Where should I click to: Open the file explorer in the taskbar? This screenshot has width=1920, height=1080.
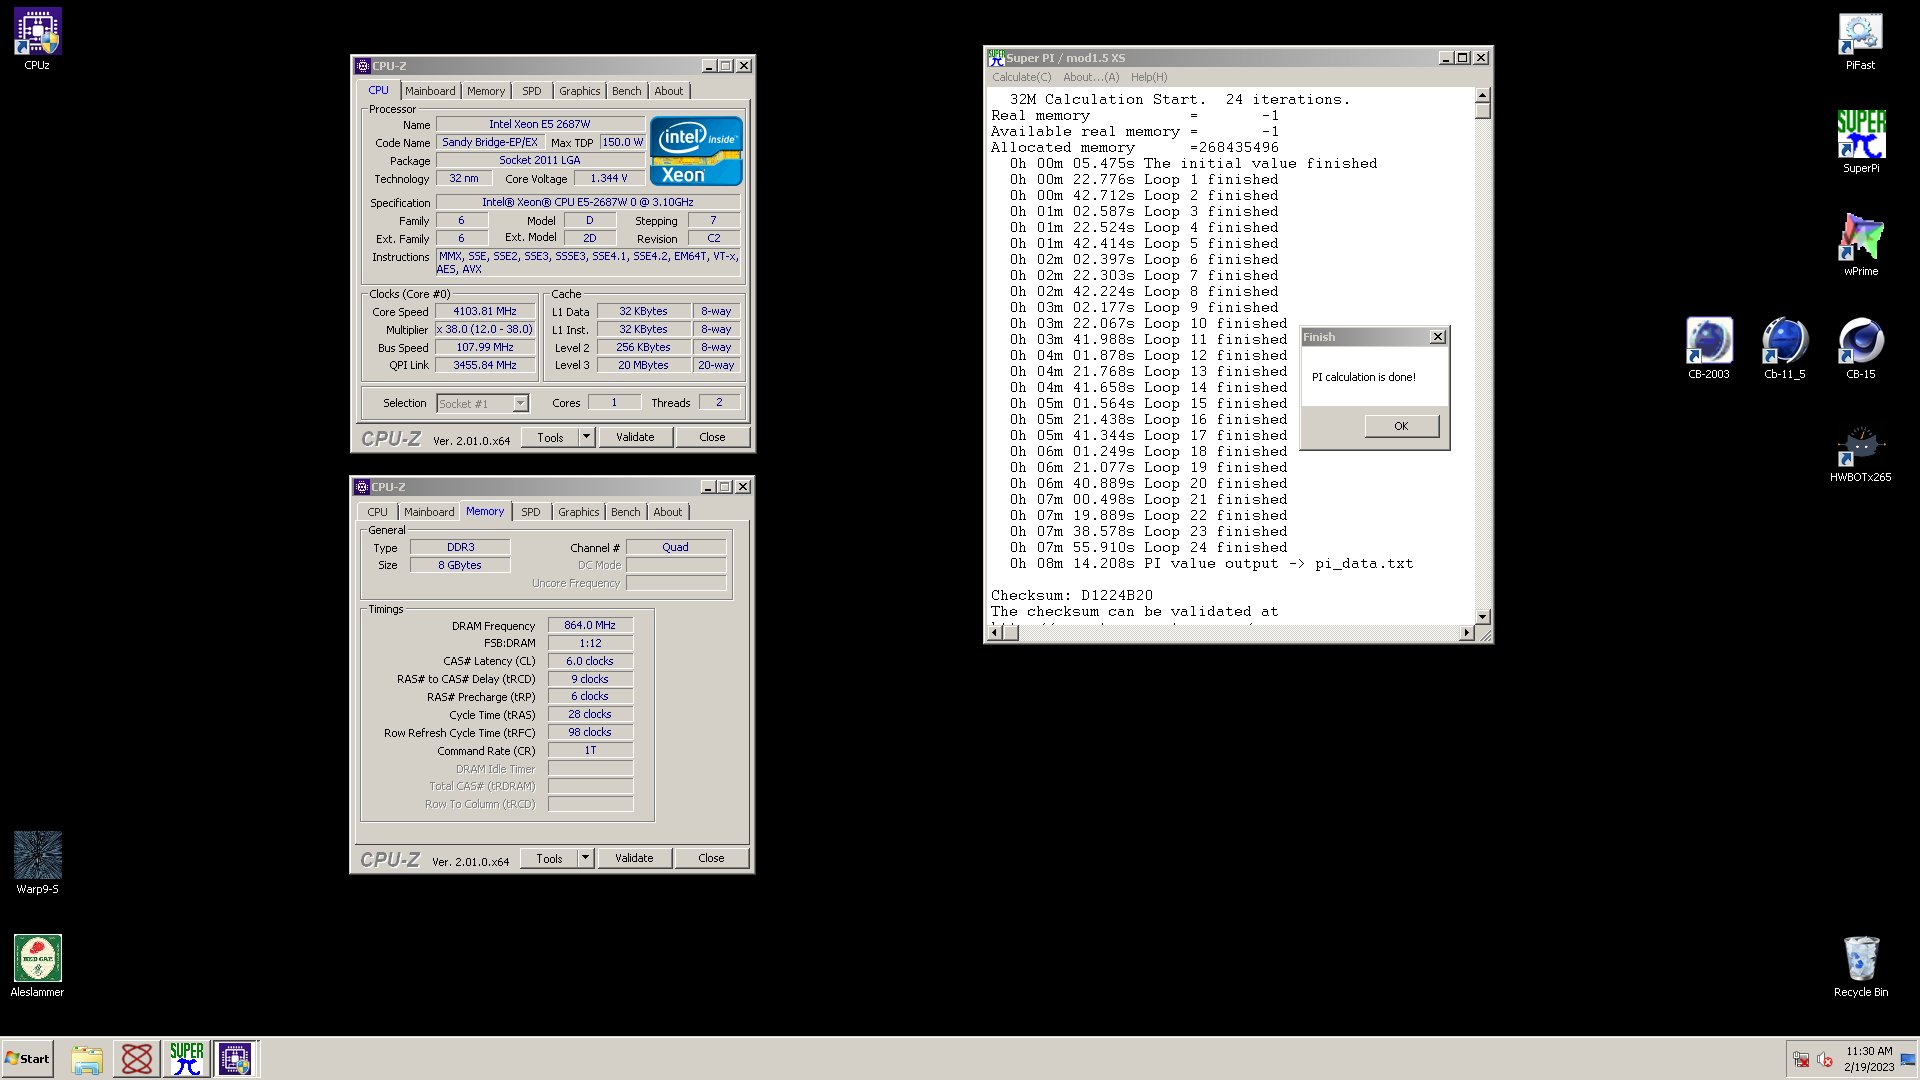[87, 1059]
